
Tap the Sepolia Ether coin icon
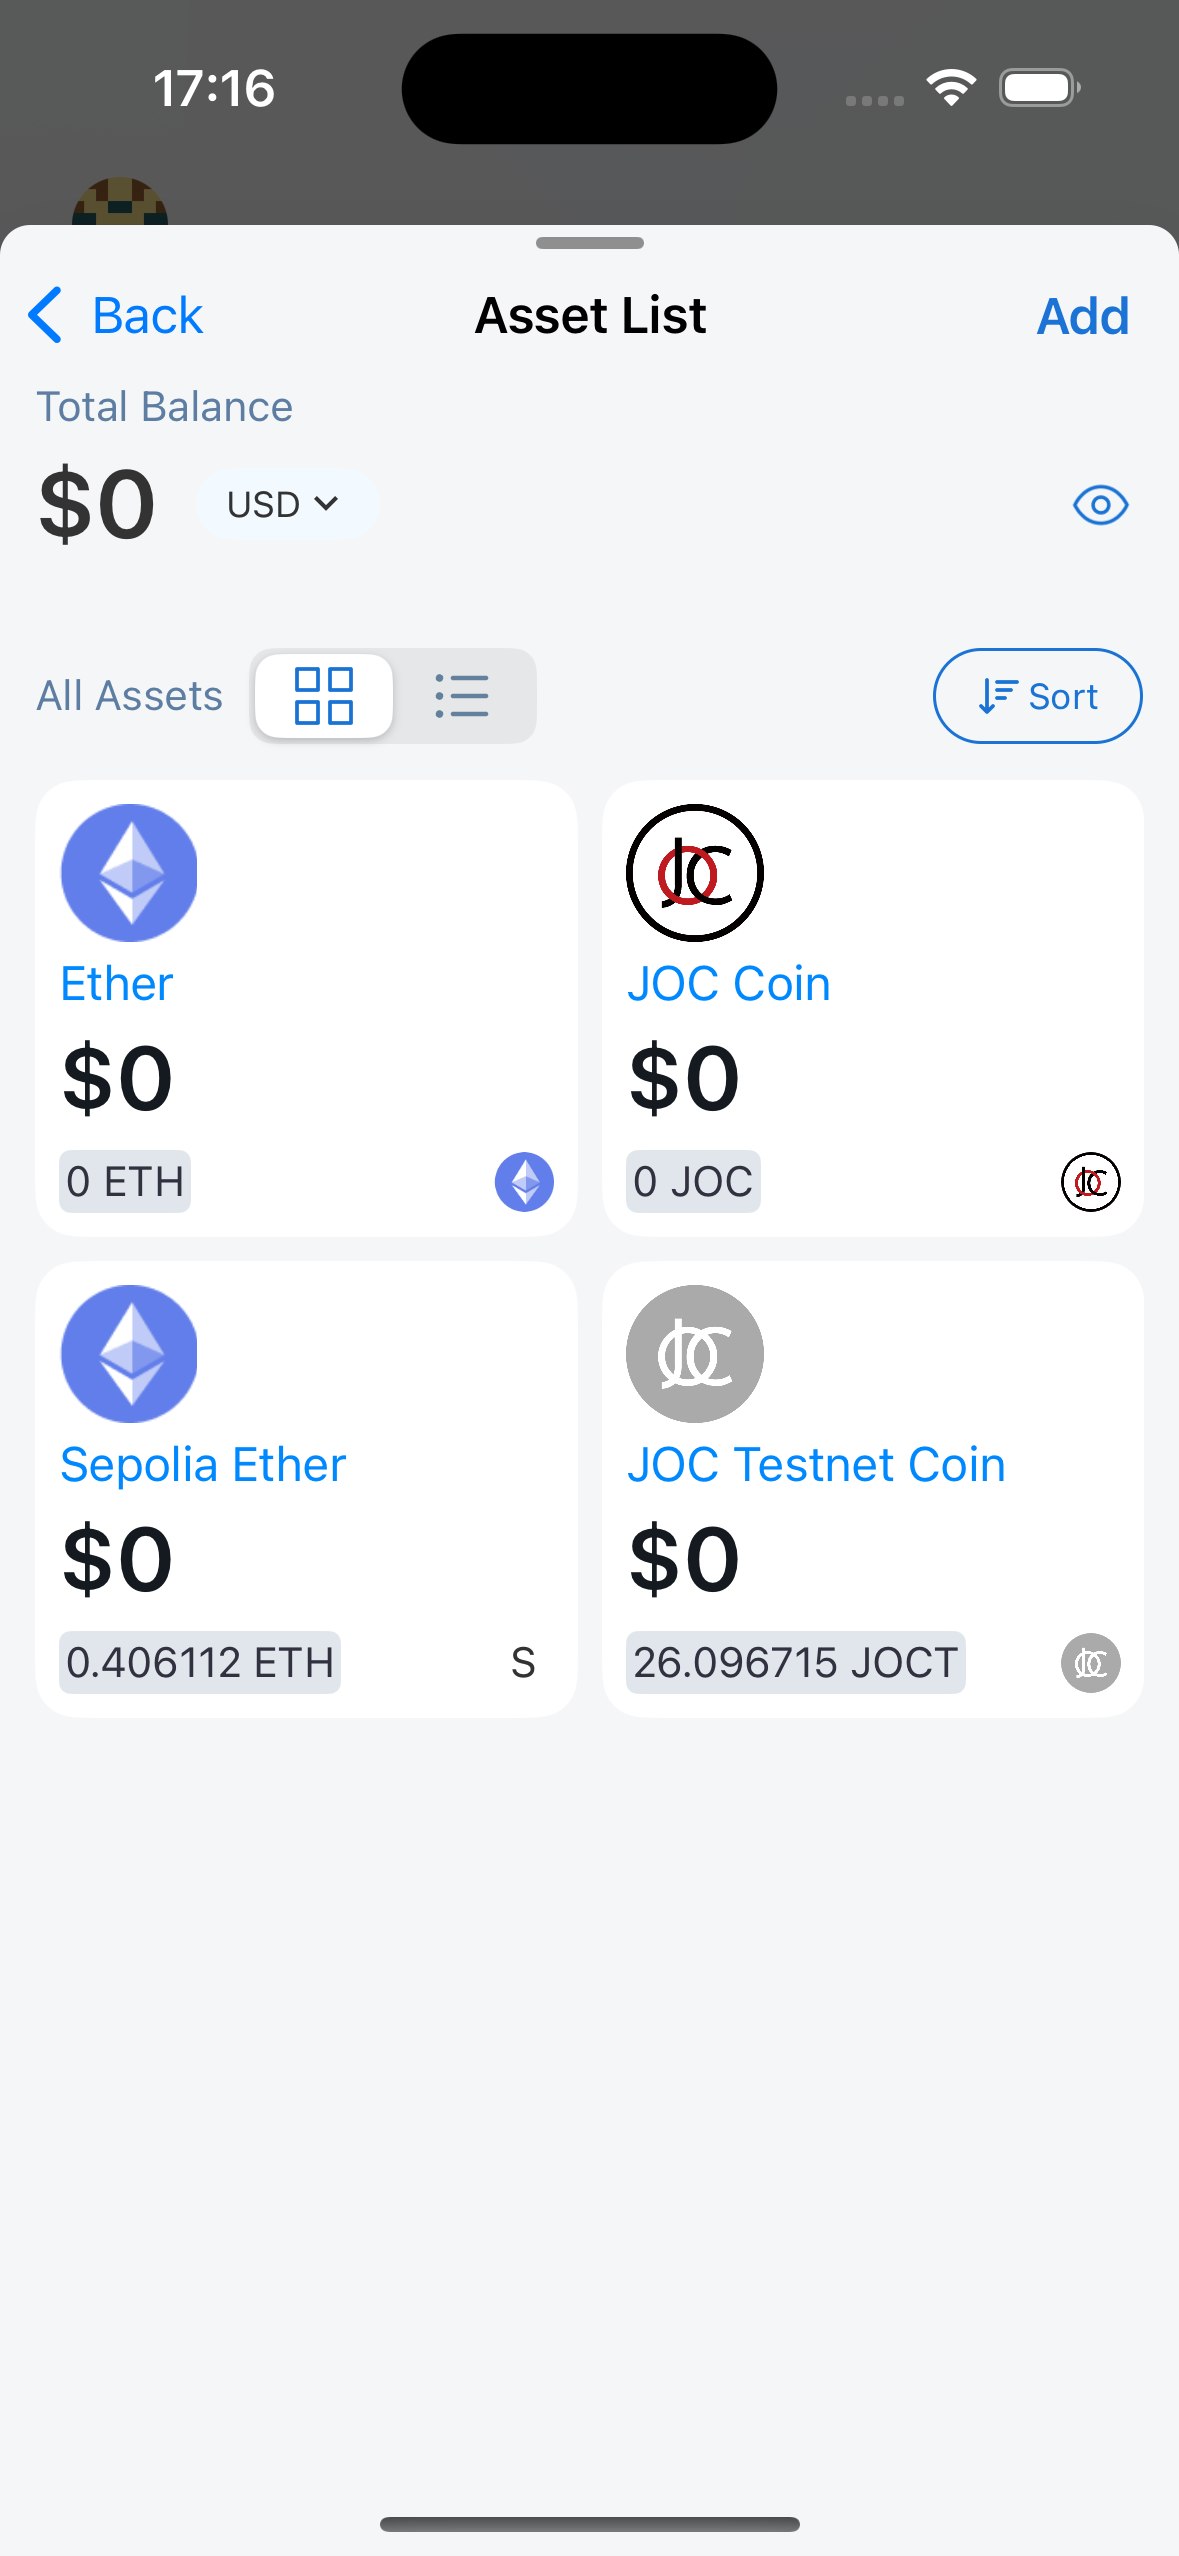click(129, 1353)
